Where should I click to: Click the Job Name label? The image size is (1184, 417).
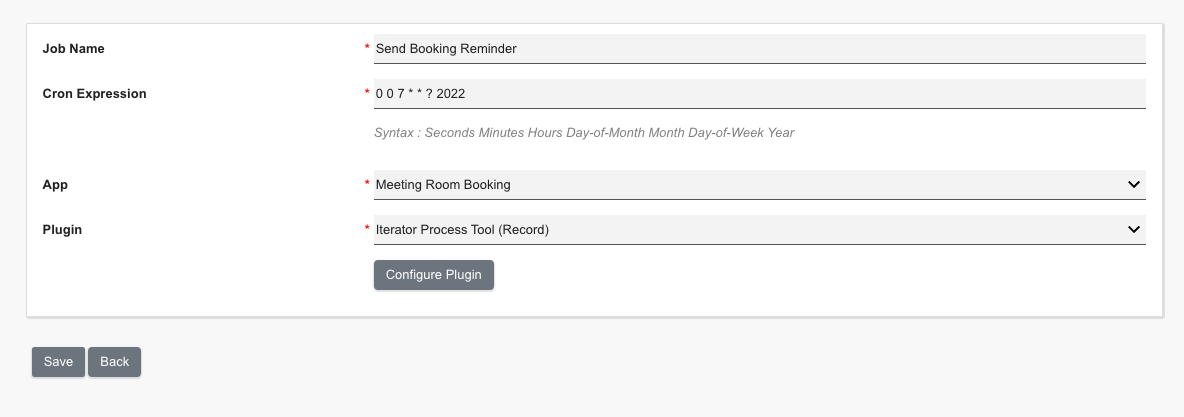74,49
